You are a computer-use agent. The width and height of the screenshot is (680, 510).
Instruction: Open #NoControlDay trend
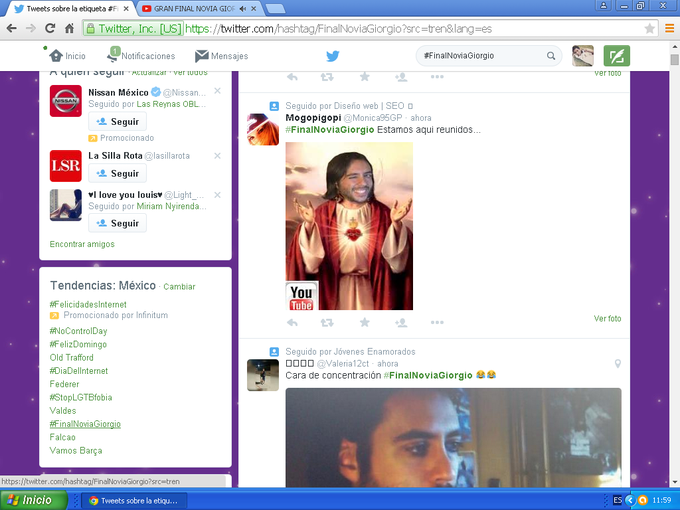click(78, 331)
